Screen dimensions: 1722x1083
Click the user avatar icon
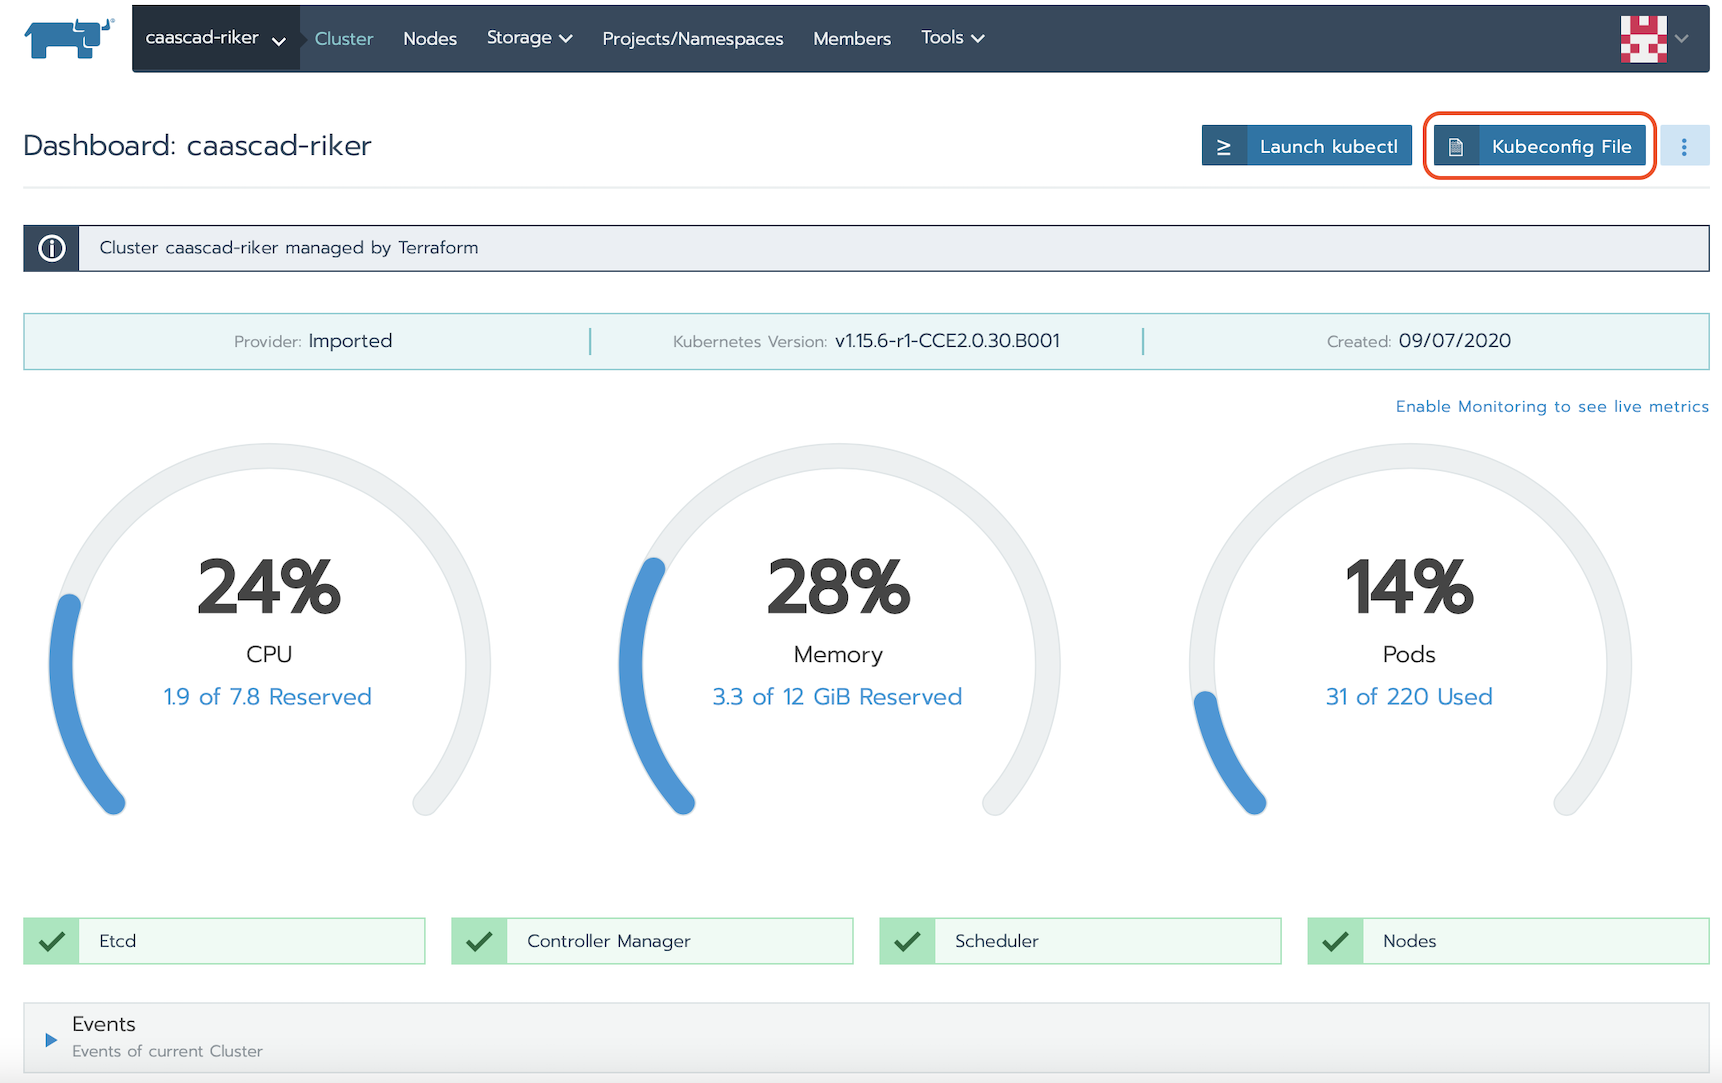[x=1643, y=39]
